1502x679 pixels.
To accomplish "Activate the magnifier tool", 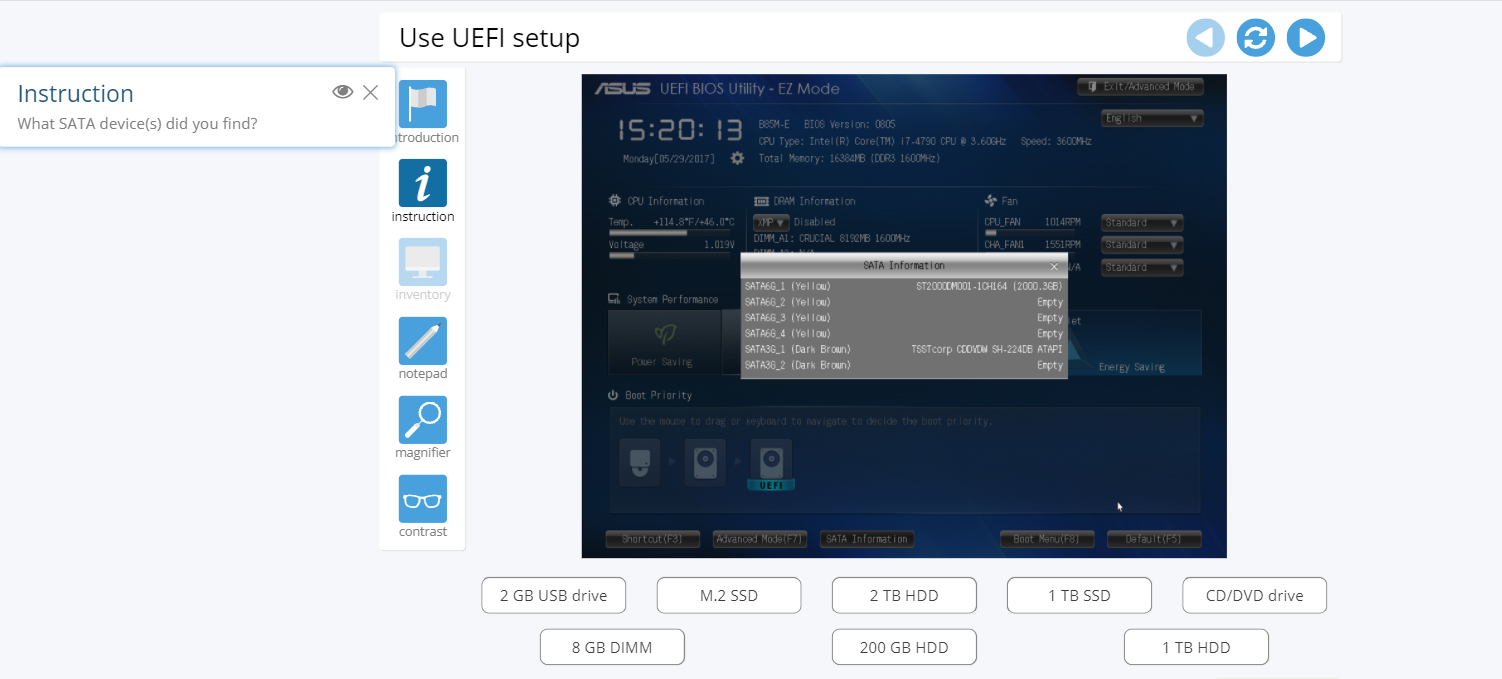I will click(423, 420).
